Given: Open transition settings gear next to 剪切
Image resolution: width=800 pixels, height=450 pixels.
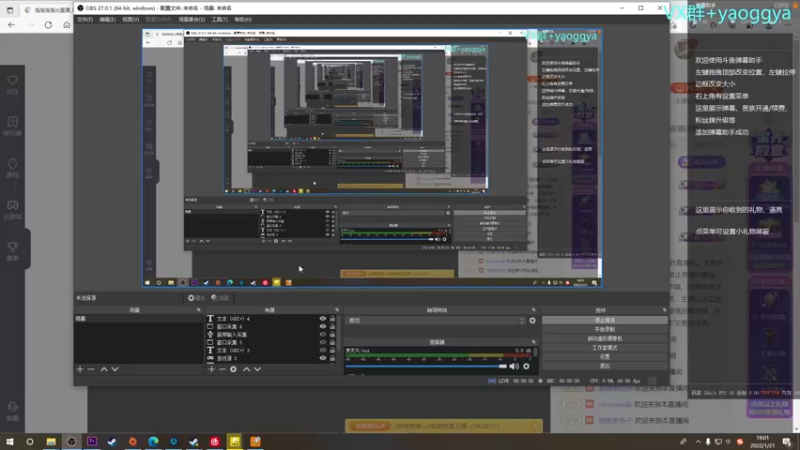Looking at the screenshot, I should click(x=532, y=320).
